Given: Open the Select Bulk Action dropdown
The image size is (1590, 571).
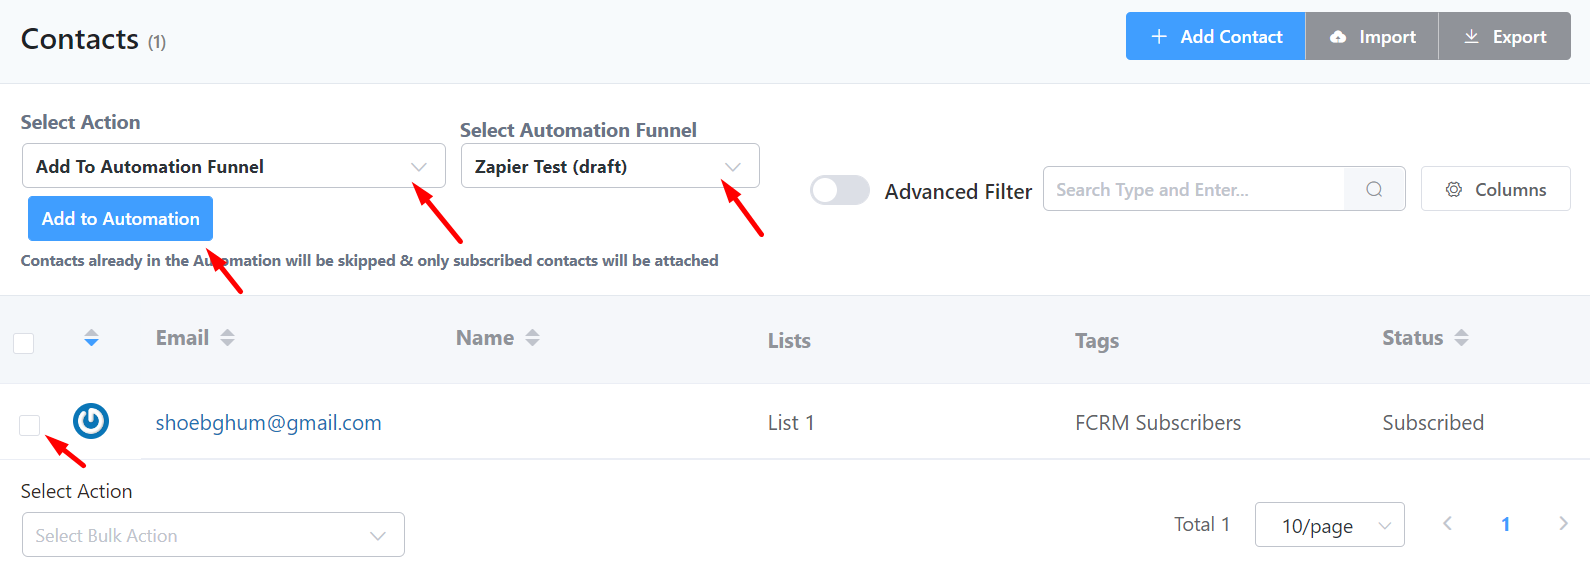Looking at the screenshot, I should (213, 535).
